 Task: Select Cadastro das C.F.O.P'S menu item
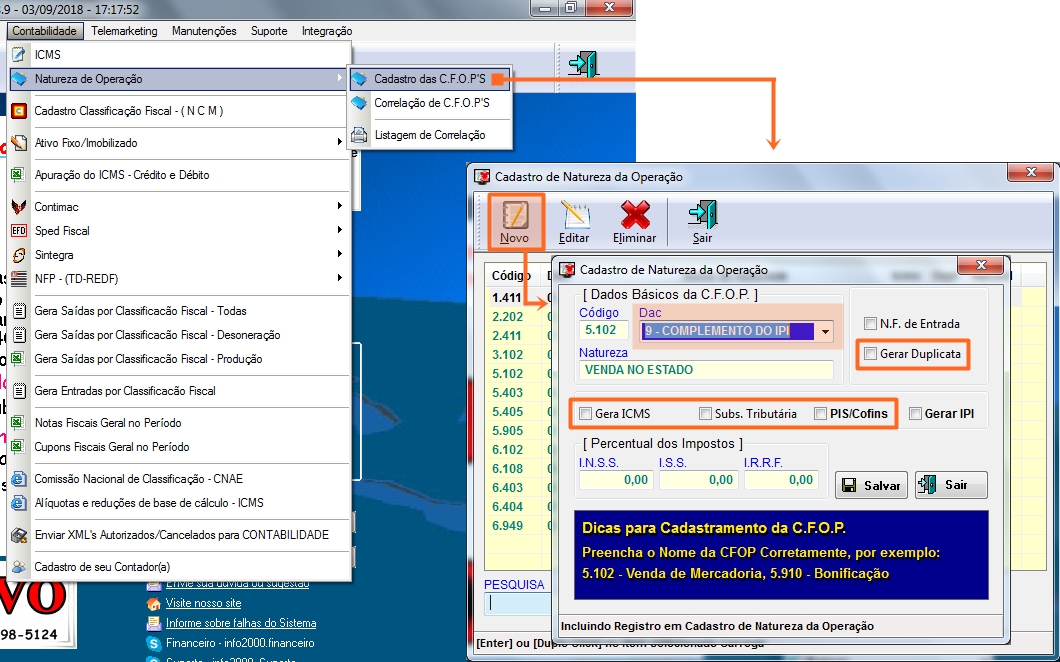(431, 79)
